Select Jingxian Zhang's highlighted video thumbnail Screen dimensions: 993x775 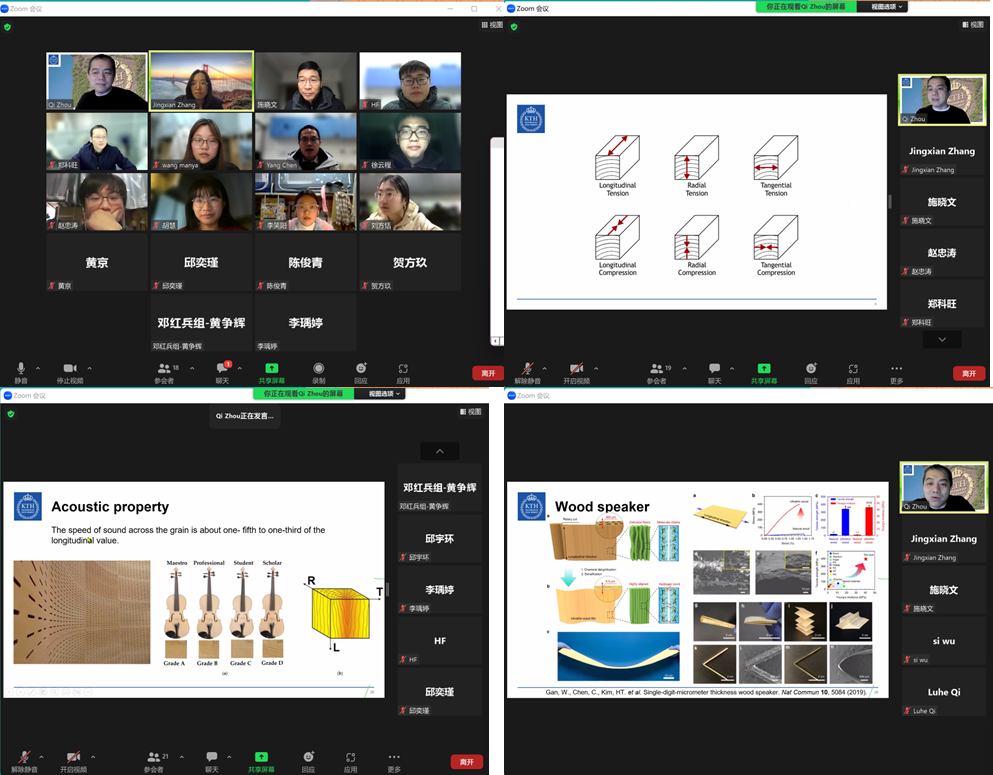click(x=201, y=80)
